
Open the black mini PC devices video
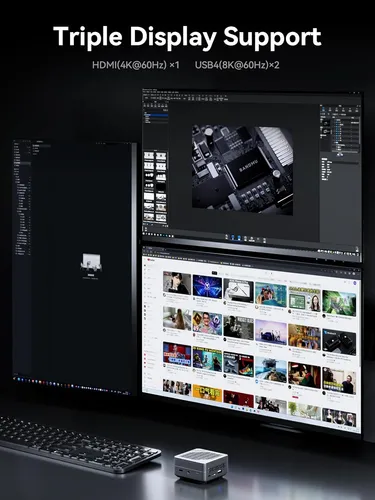pos(339,343)
